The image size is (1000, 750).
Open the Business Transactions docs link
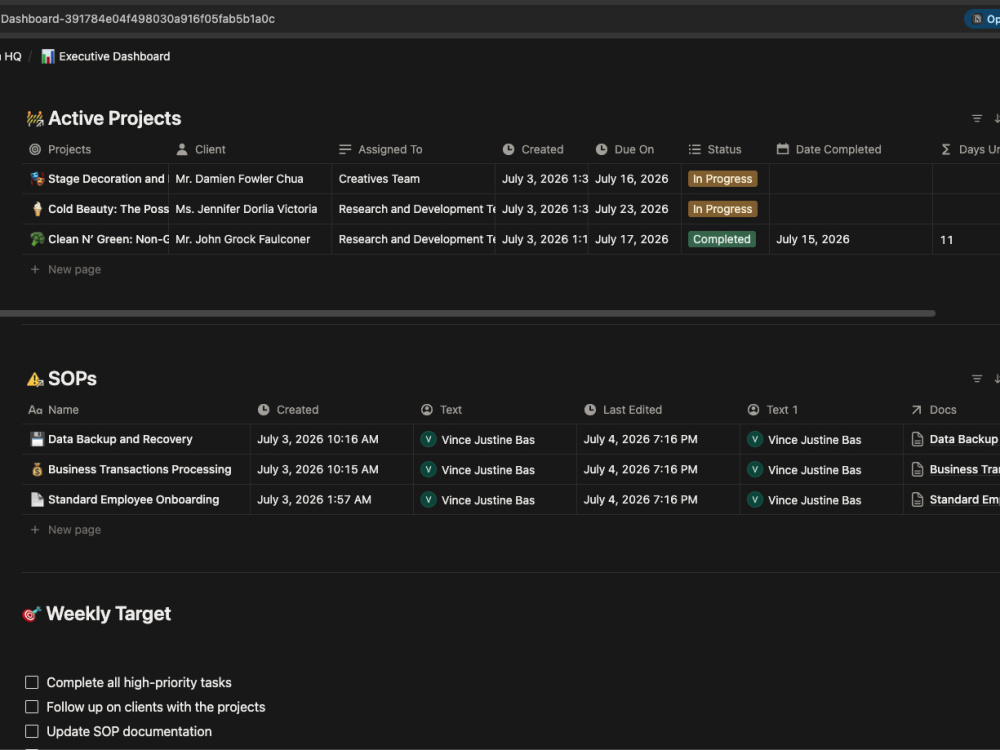[955, 469]
